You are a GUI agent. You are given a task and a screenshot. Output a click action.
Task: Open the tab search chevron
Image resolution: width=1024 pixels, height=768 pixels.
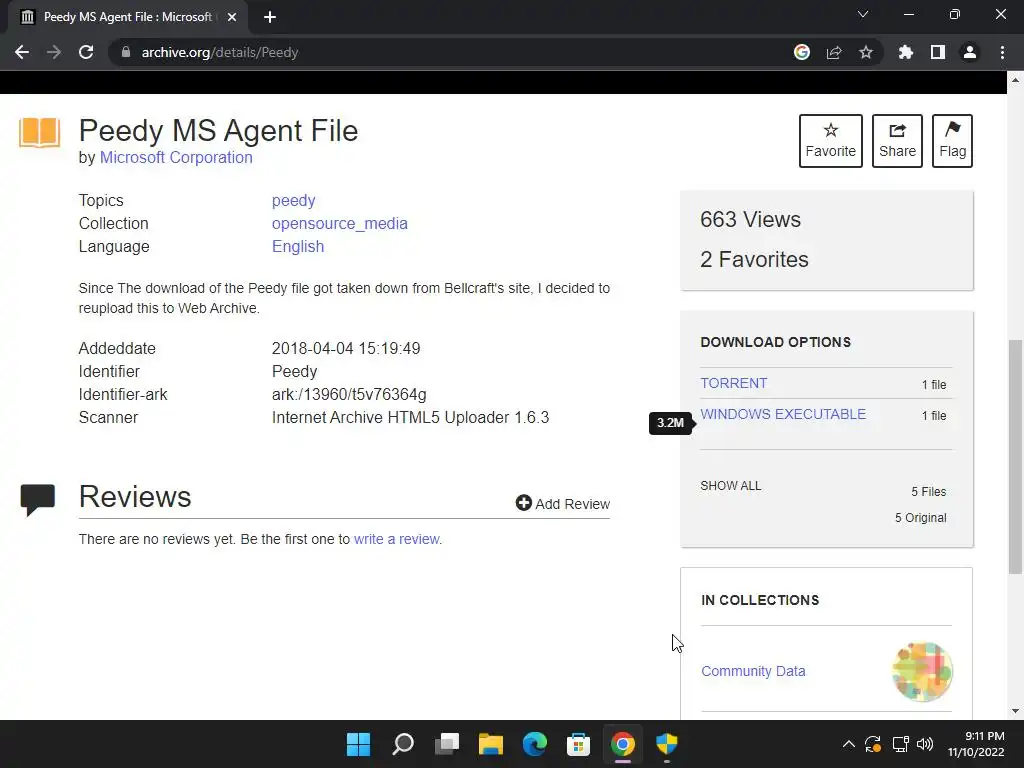pos(863,14)
